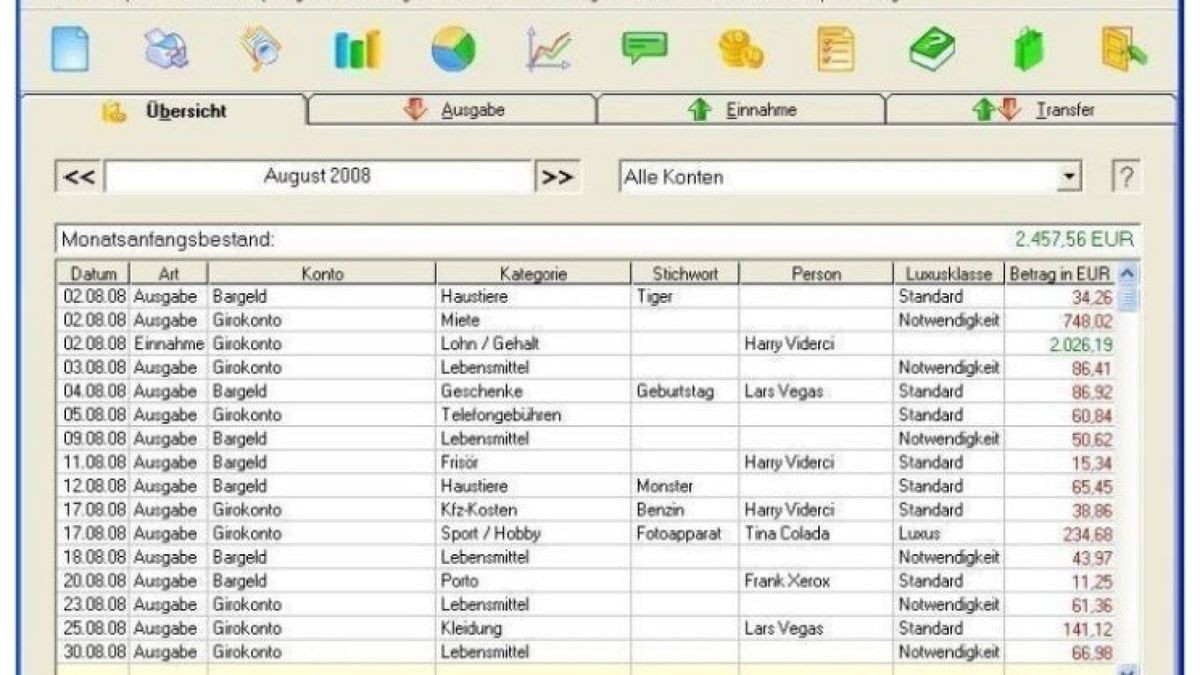Click the green speech bubble icon
The width and height of the screenshot is (1200, 675).
644,48
